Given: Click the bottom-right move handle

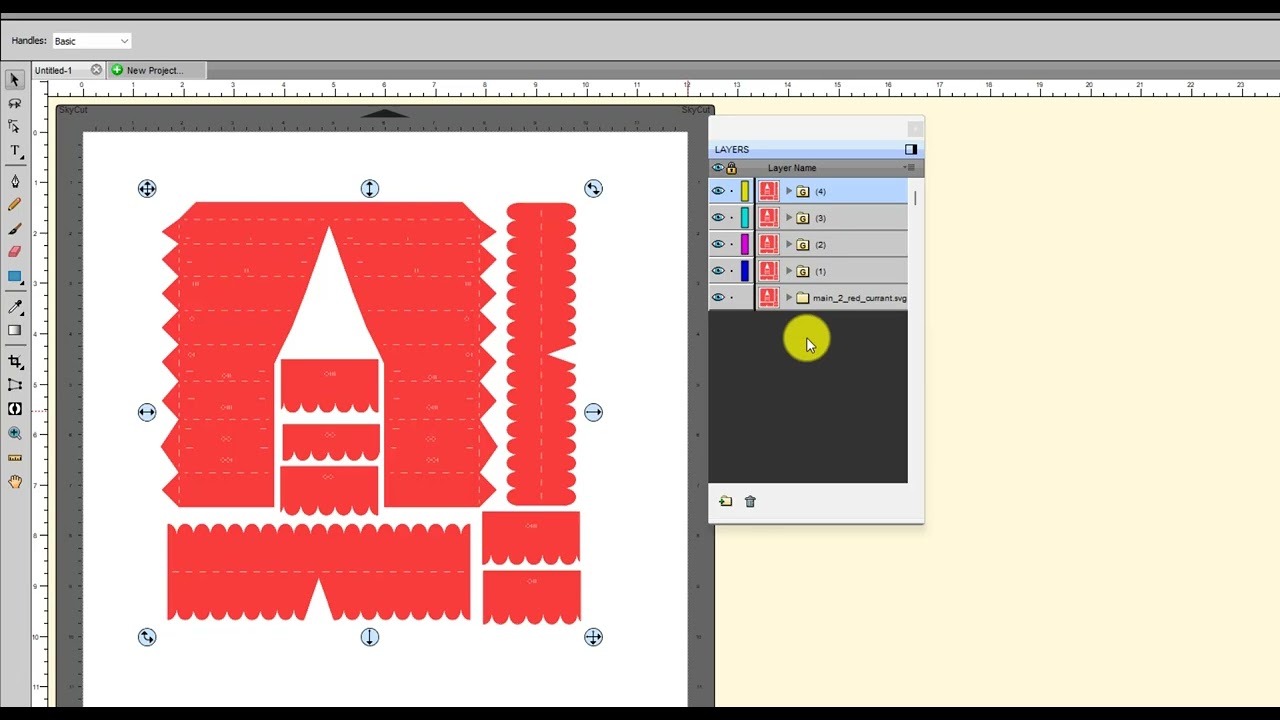Looking at the screenshot, I should [x=593, y=637].
